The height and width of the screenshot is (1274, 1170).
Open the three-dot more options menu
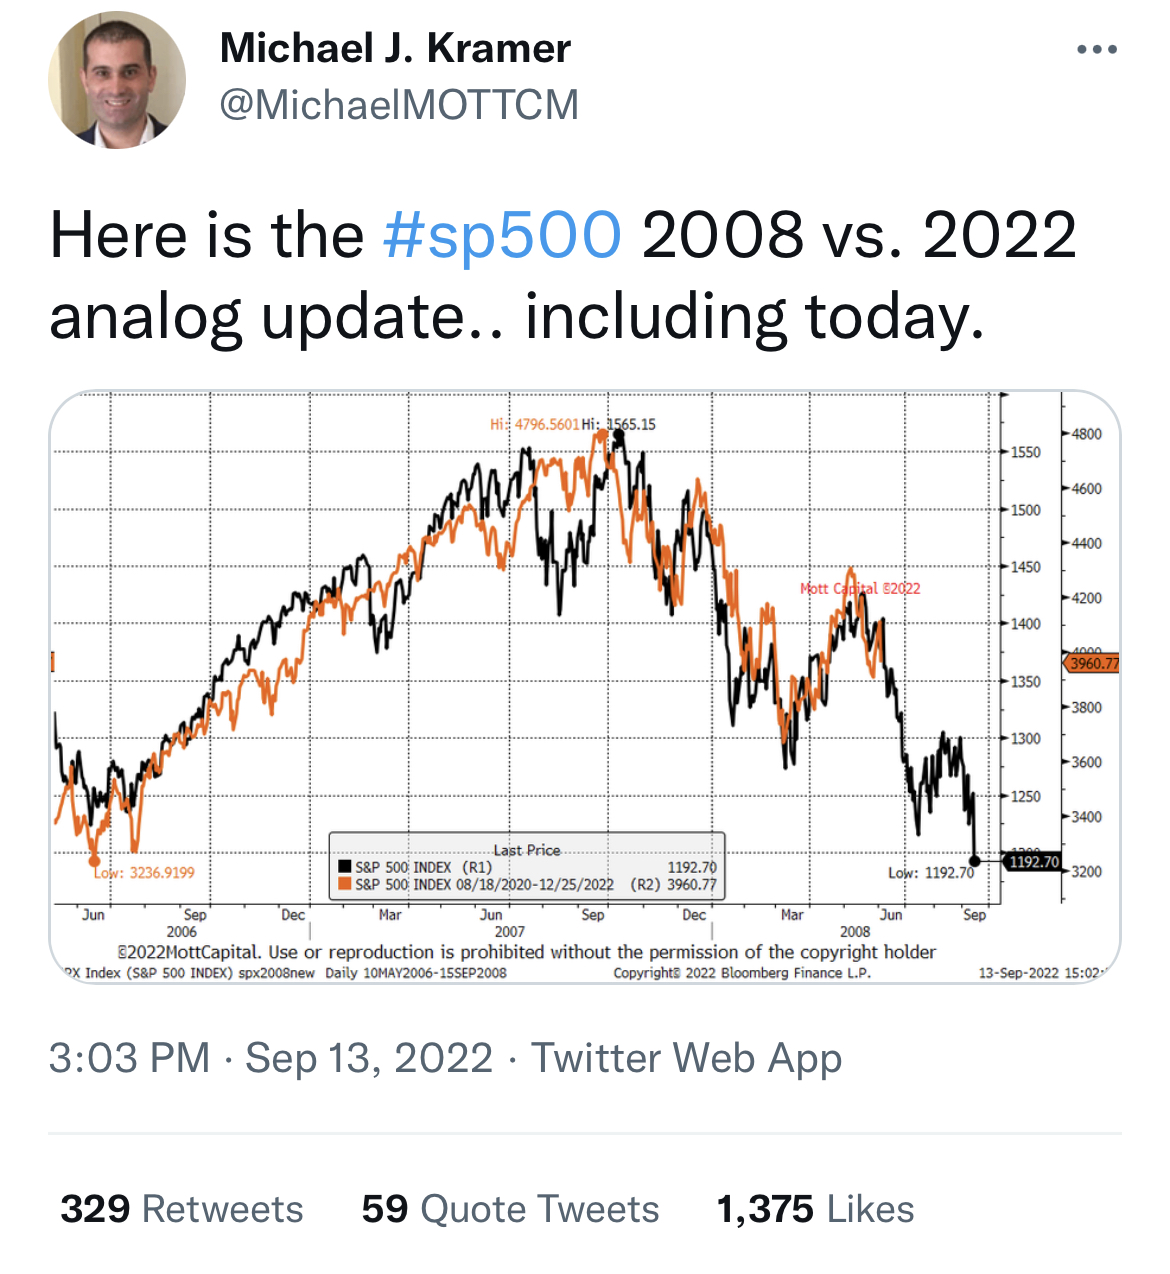click(x=1096, y=49)
